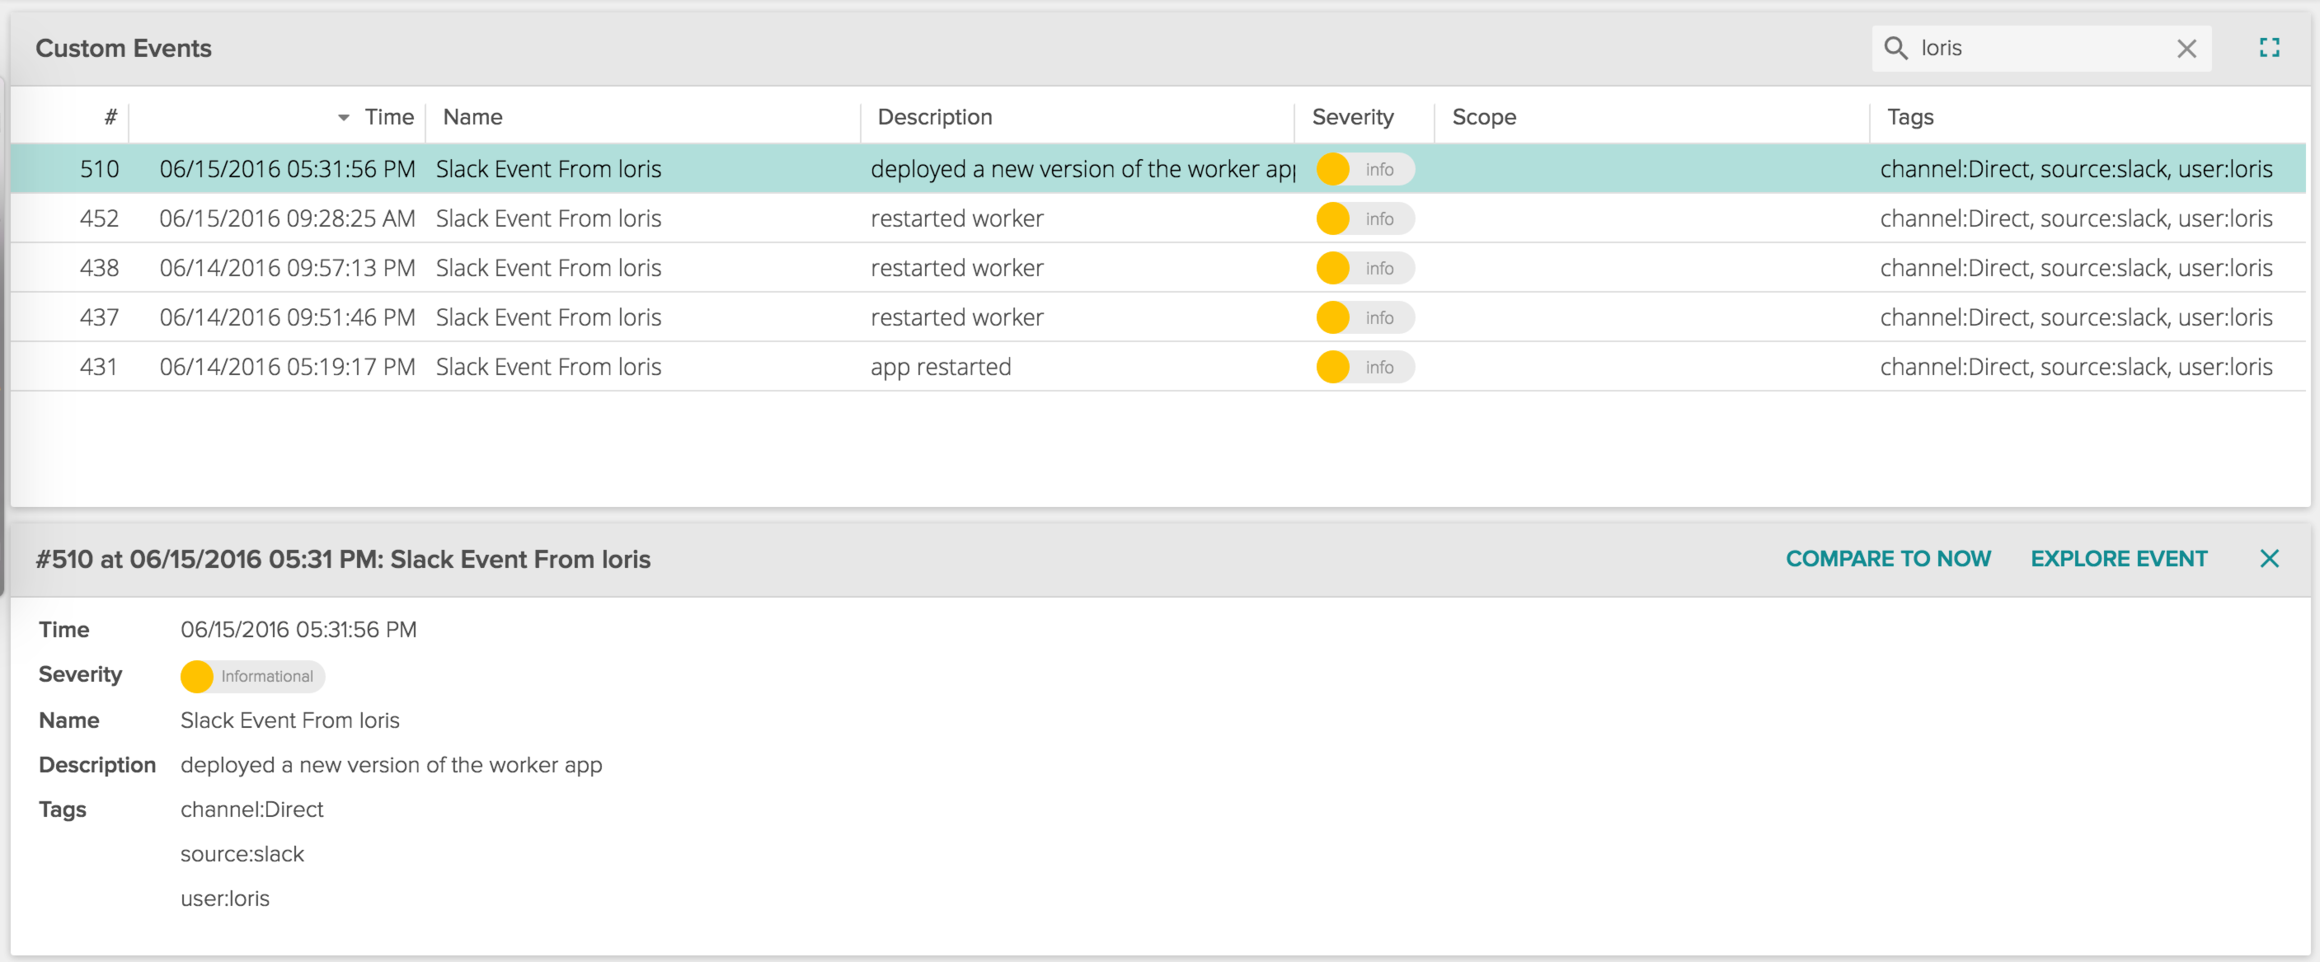Screen dimensions: 2320x962
Task: Click detail Time value 05:31:56 PM
Action: click(x=298, y=629)
